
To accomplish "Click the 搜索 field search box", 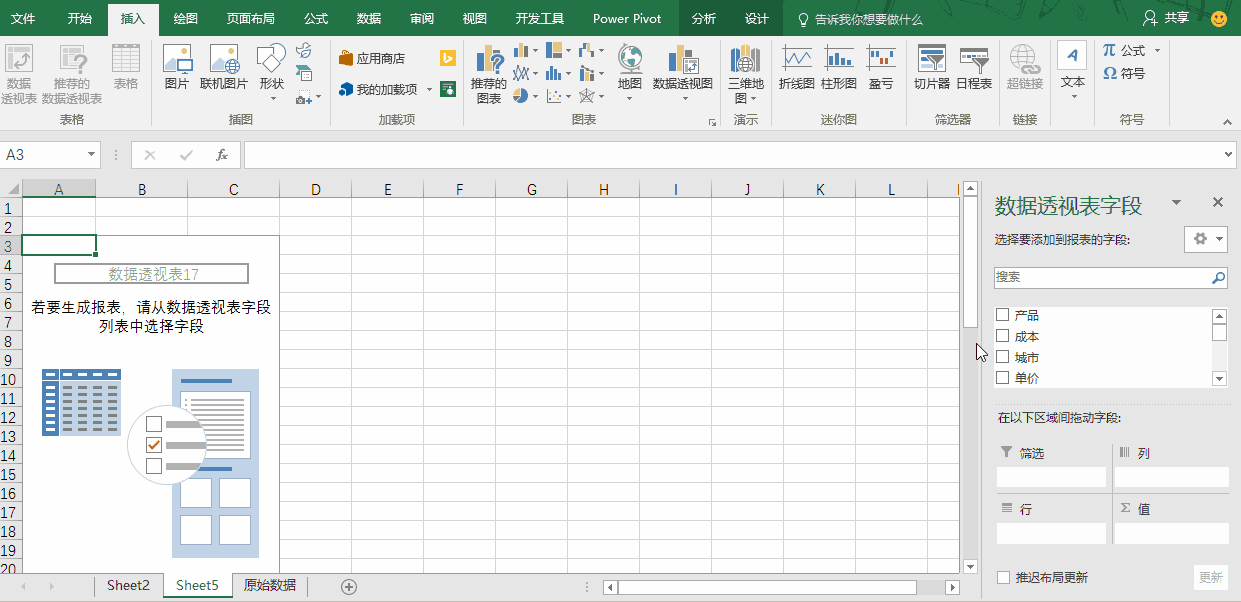I will (x=1100, y=278).
